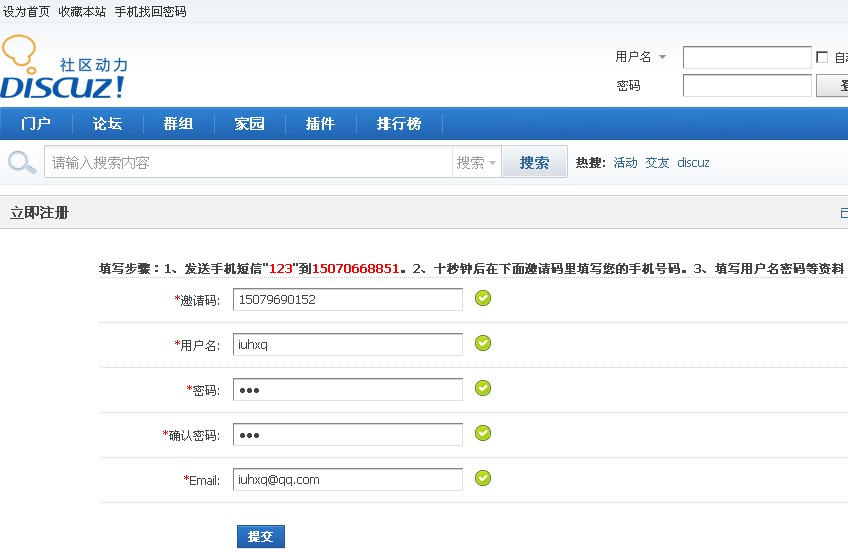This screenshot has width=848, height=552.
Task: Click the blue 搜索 button
Action: 534,162
